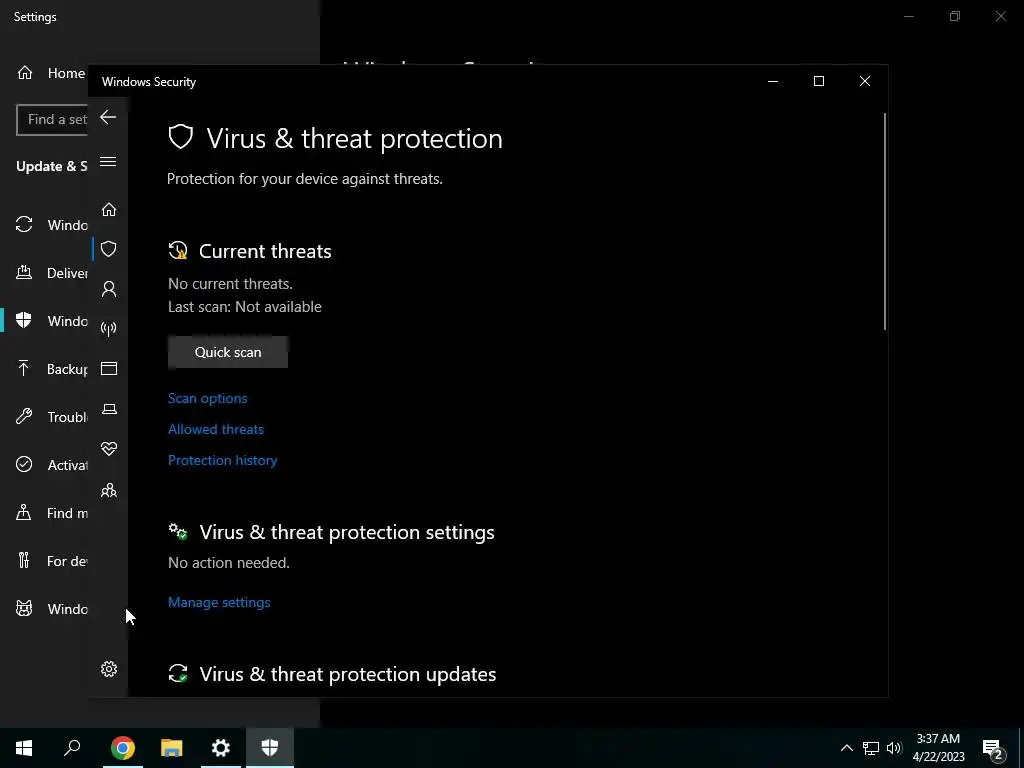Click the Windows Security vertical scrollbar
The height and width of the screenshot is (768, 1024).
pos(885,222)
